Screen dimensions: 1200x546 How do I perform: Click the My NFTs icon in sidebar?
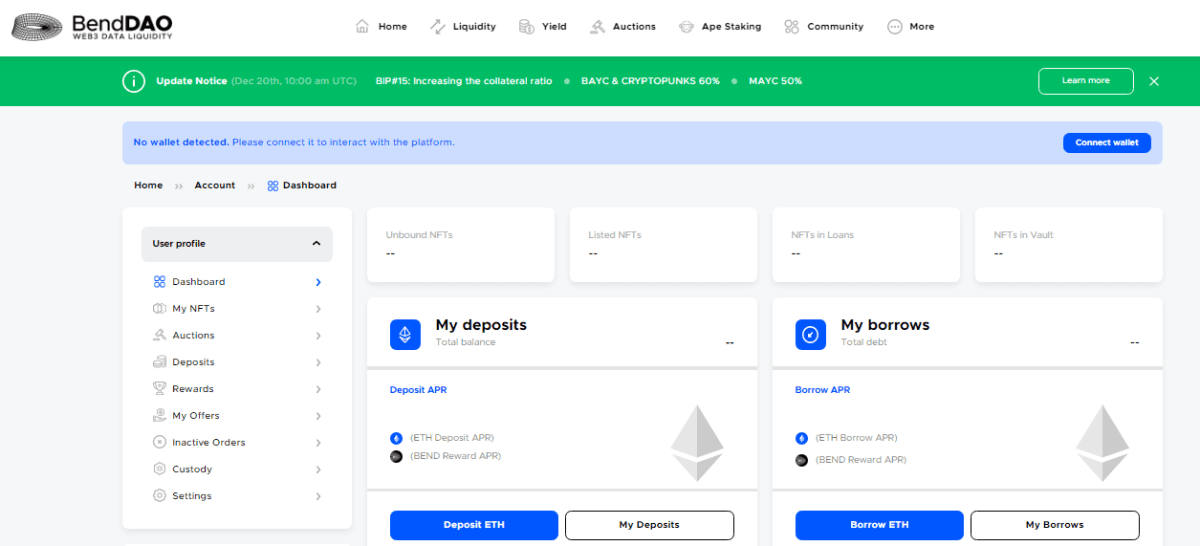[159, 309]
